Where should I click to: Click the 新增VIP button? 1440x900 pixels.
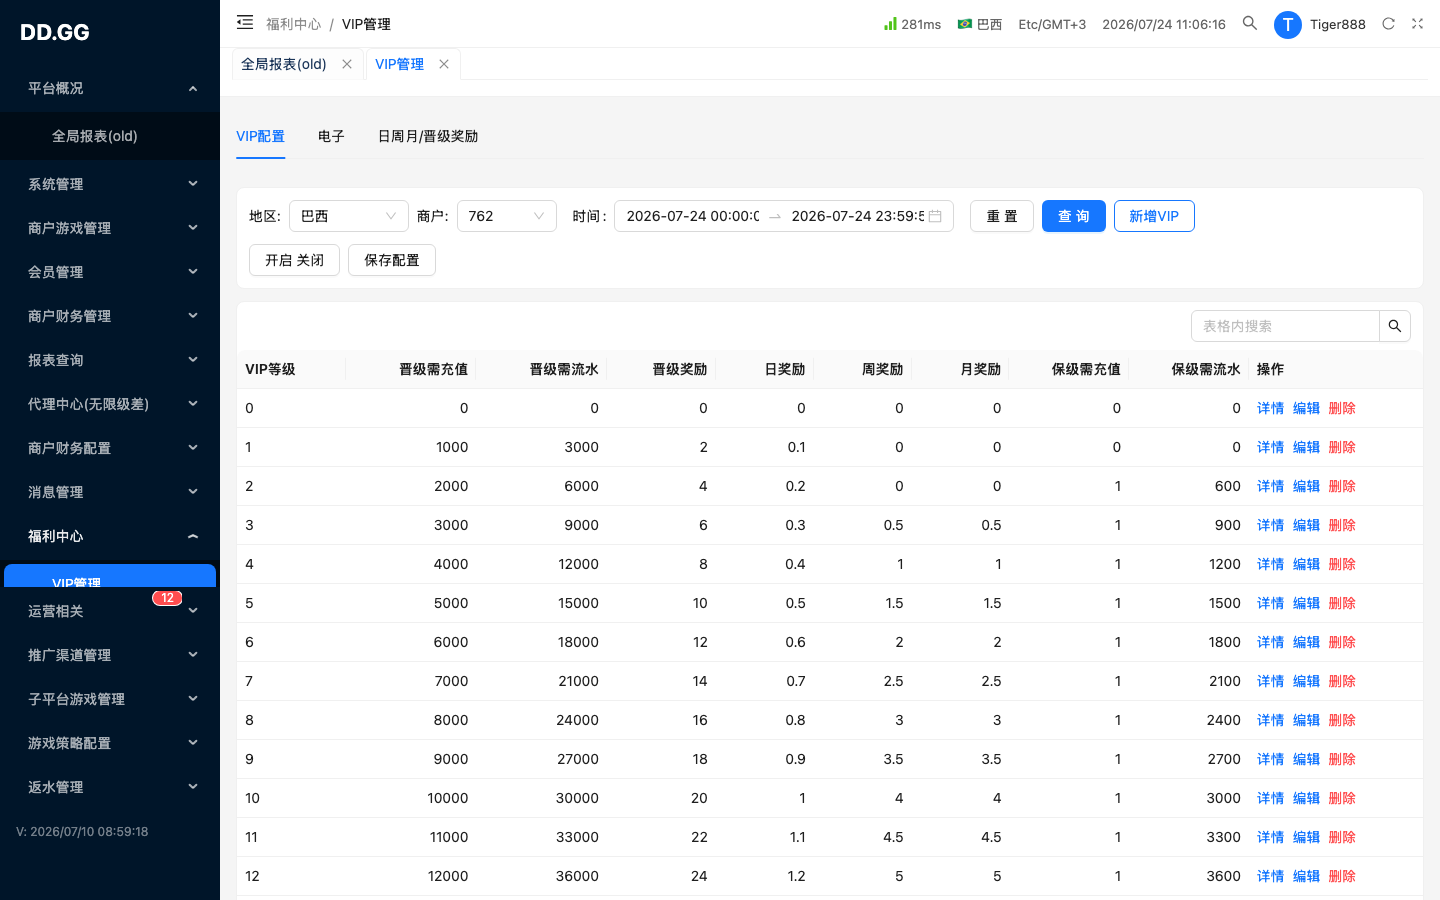pyautogui.click(x=1154, y=216)
